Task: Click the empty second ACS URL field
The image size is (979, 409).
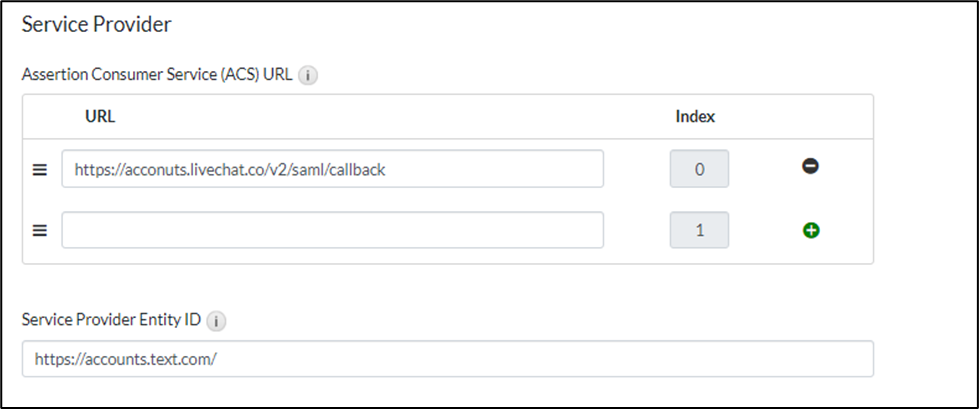Action: pos(332,230)
